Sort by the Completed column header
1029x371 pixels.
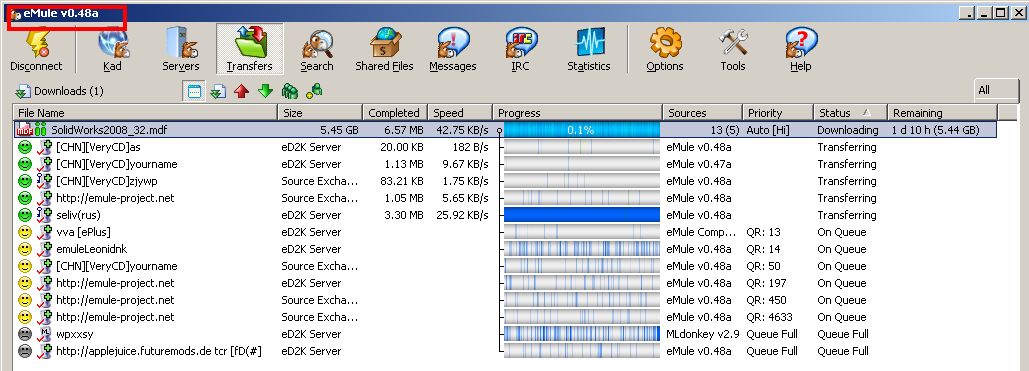(395, 113)
